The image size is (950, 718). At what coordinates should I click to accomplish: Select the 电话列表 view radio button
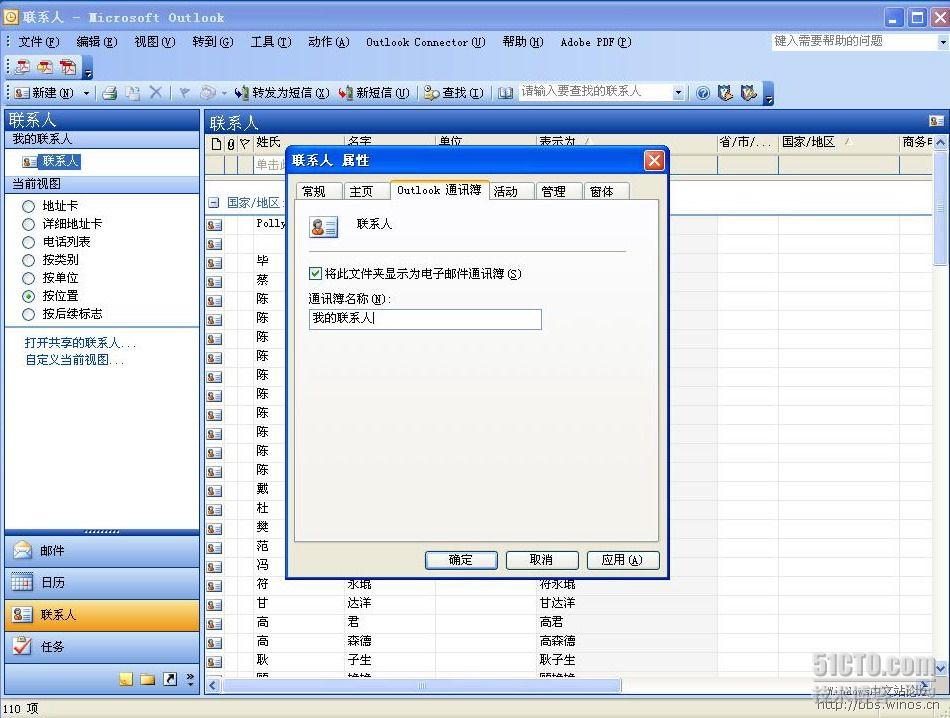click(x=28, y=242)
